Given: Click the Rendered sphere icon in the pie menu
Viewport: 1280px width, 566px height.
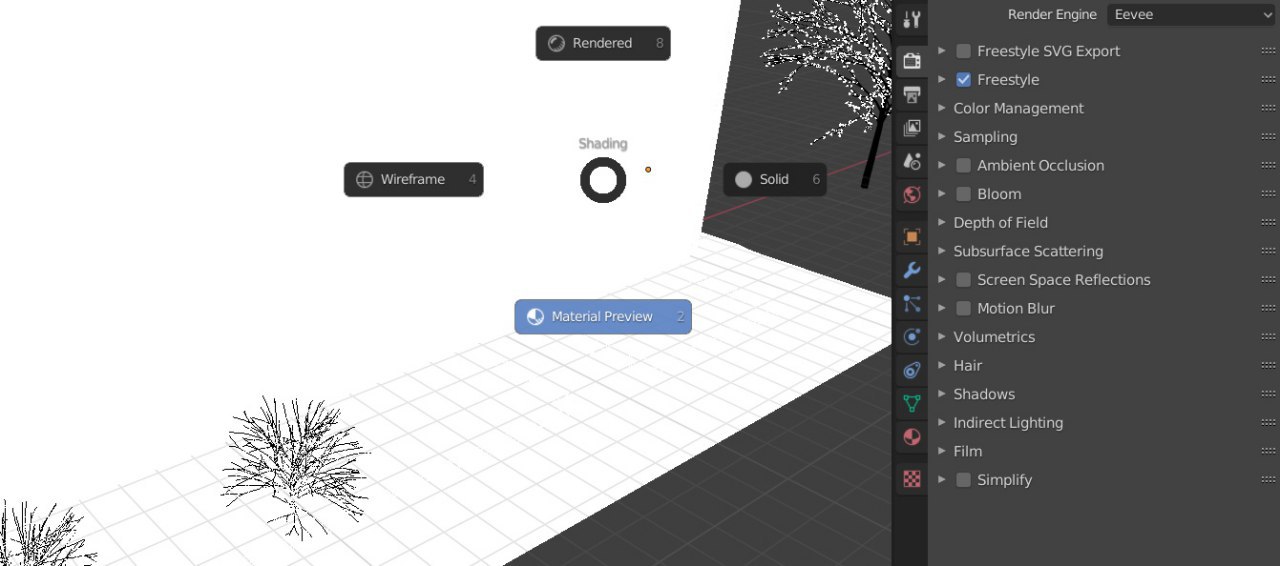Looking at the screenshot, I should tap(556, 43).
